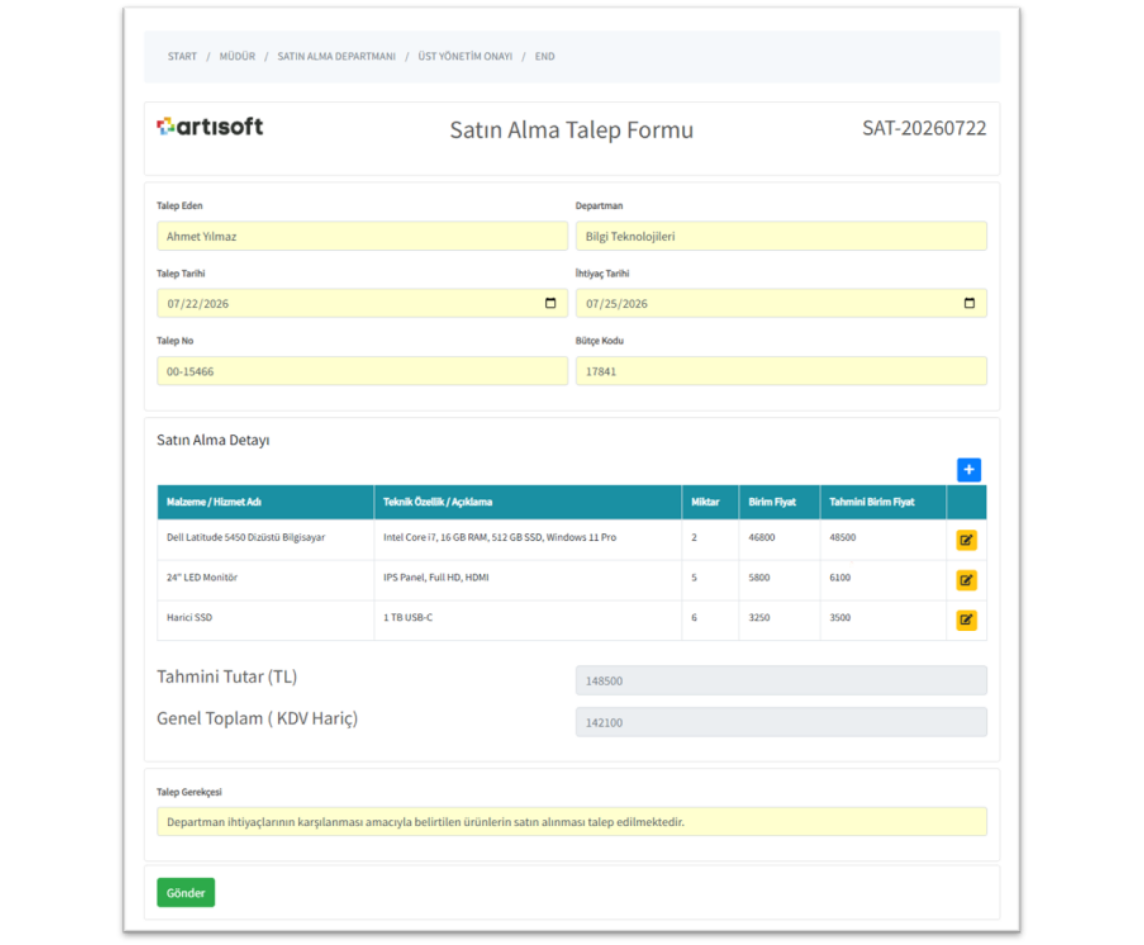Click unit price 3250
This screenshot has width=1144, height=945.
(x=759, y=617)
